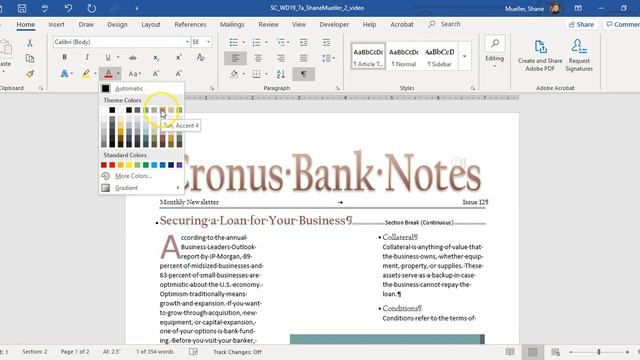This screenshot has height=360, width=640.
Task: Switch to Web Layout view in status bar
Action: click(556, 352)
